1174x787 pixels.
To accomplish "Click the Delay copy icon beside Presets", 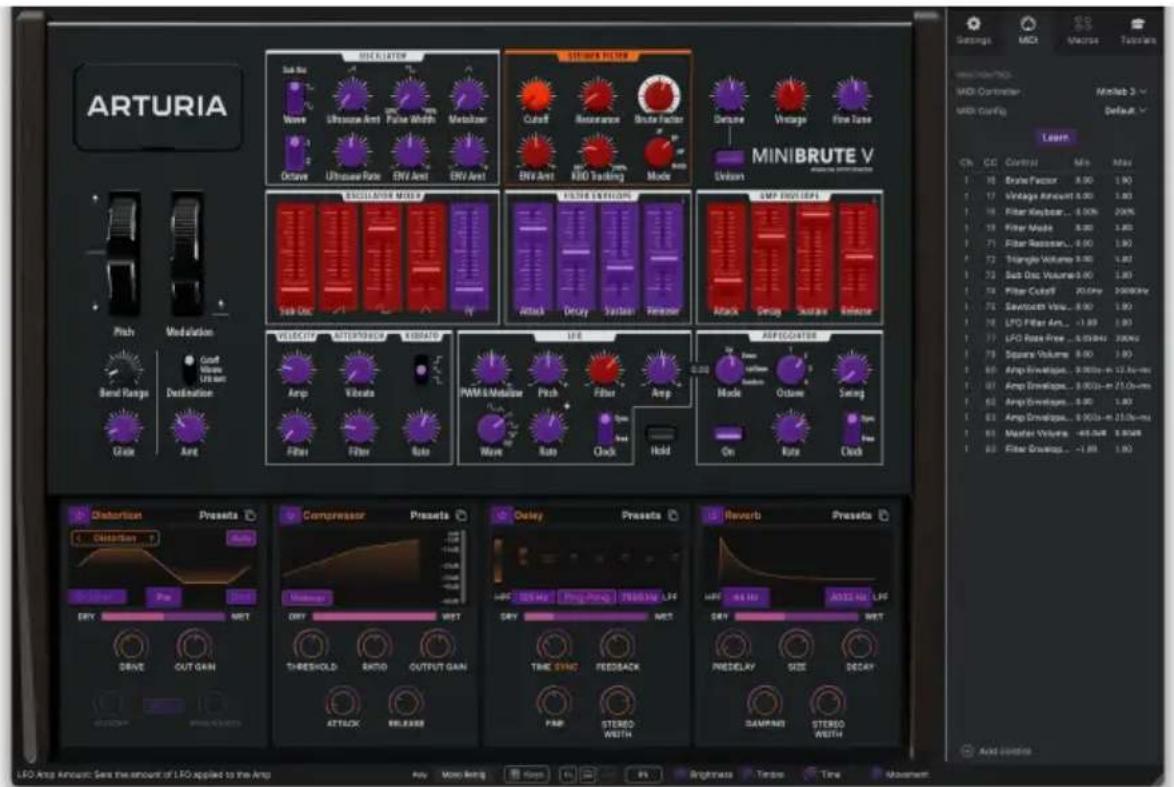I will 673,515.
